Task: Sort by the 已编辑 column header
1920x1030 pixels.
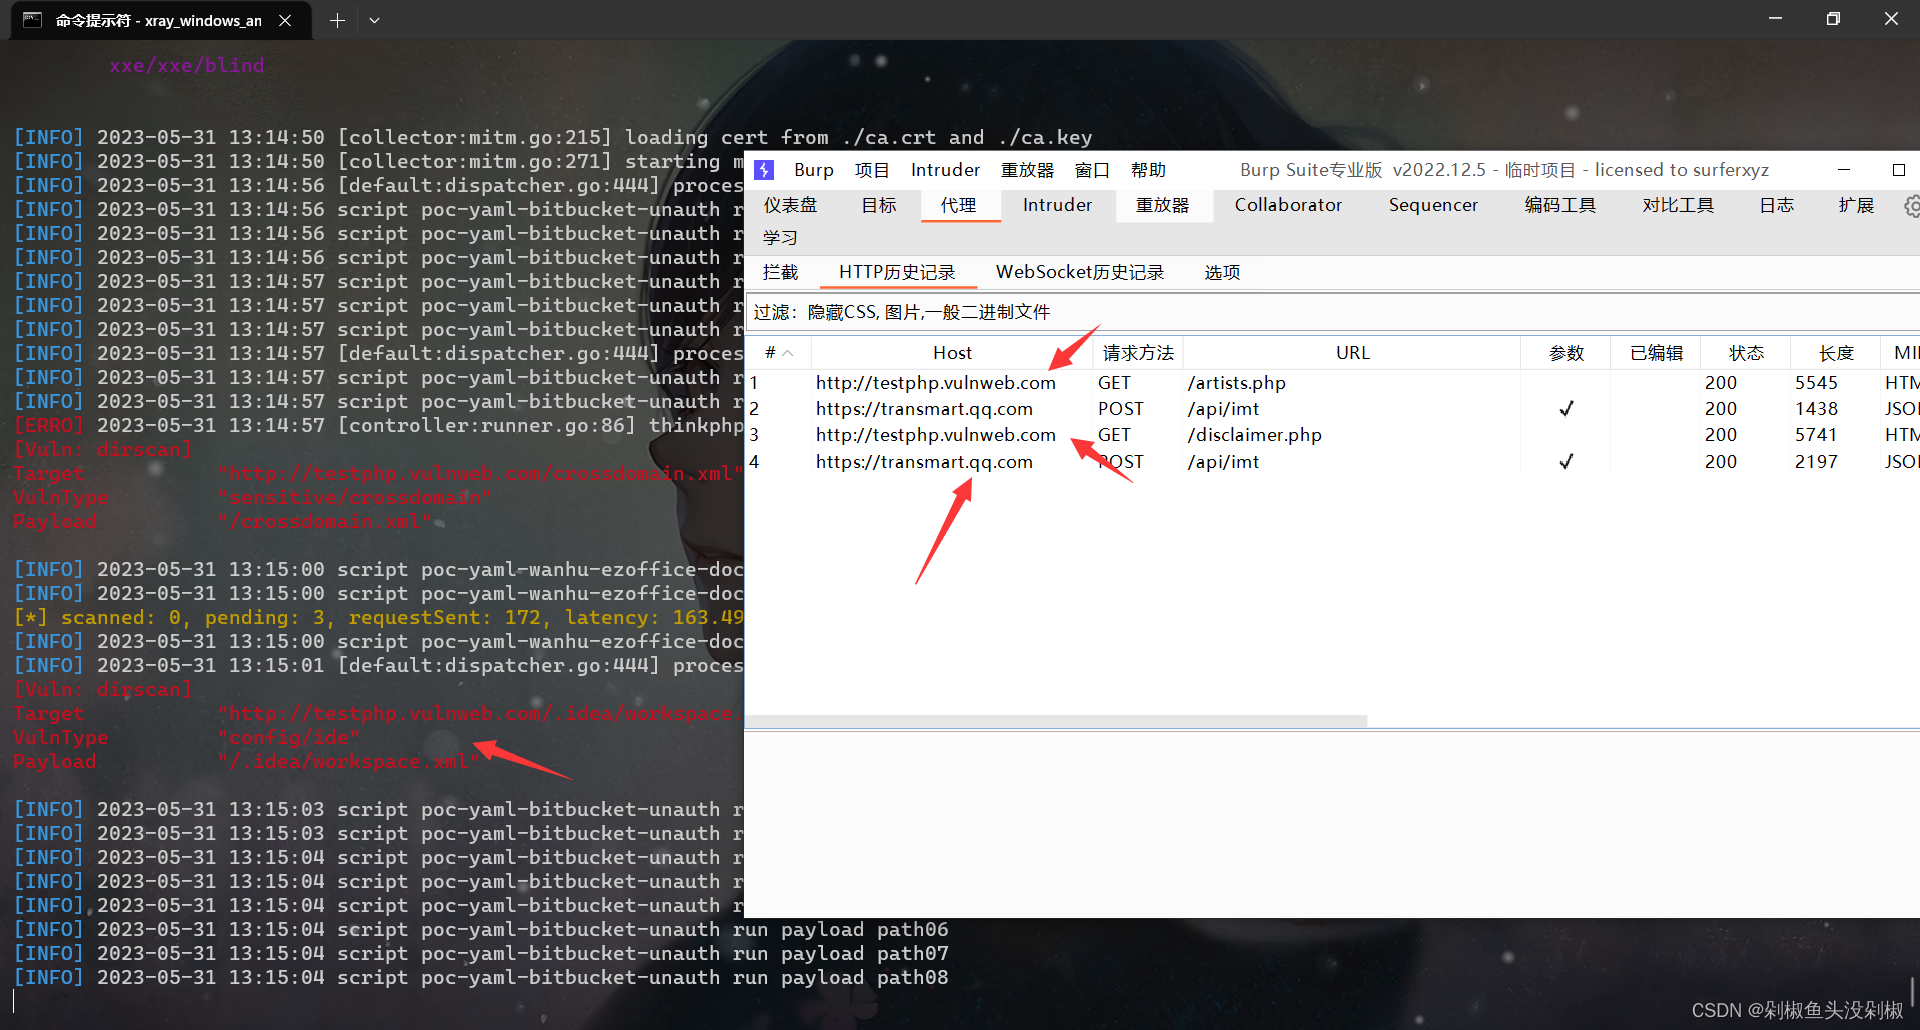Action: pyautogui.click(x=1656, y=353)
